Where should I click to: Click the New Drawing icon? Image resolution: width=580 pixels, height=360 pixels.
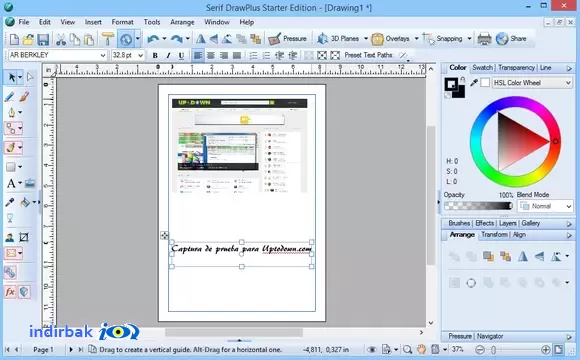pos(14,39)
